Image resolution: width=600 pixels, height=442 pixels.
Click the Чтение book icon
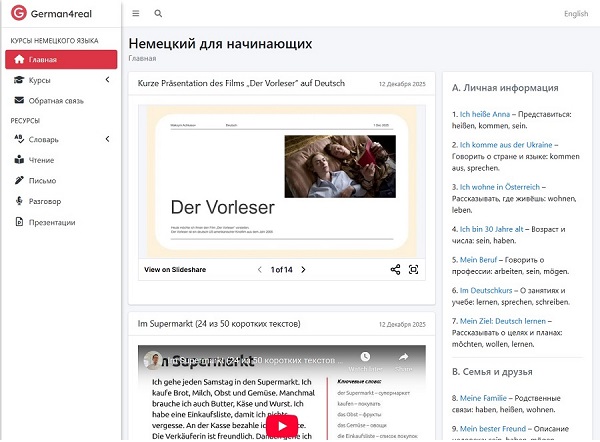(x=19, y=160)
